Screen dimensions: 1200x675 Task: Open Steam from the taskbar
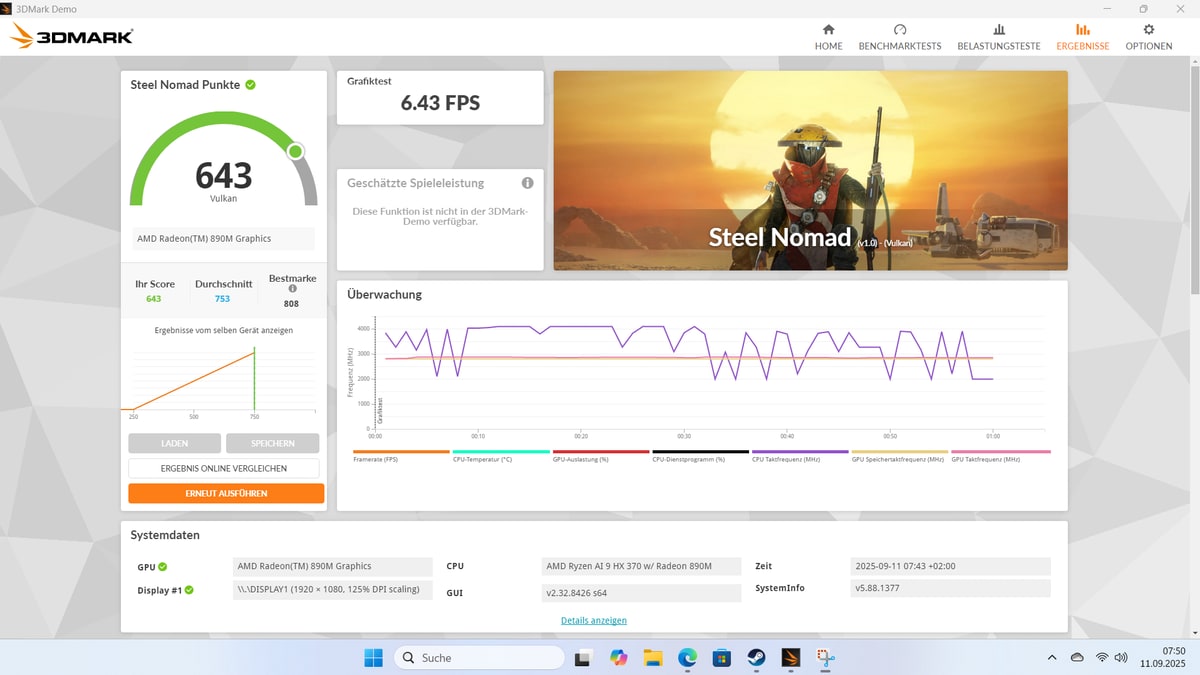(x=756, y=658)
